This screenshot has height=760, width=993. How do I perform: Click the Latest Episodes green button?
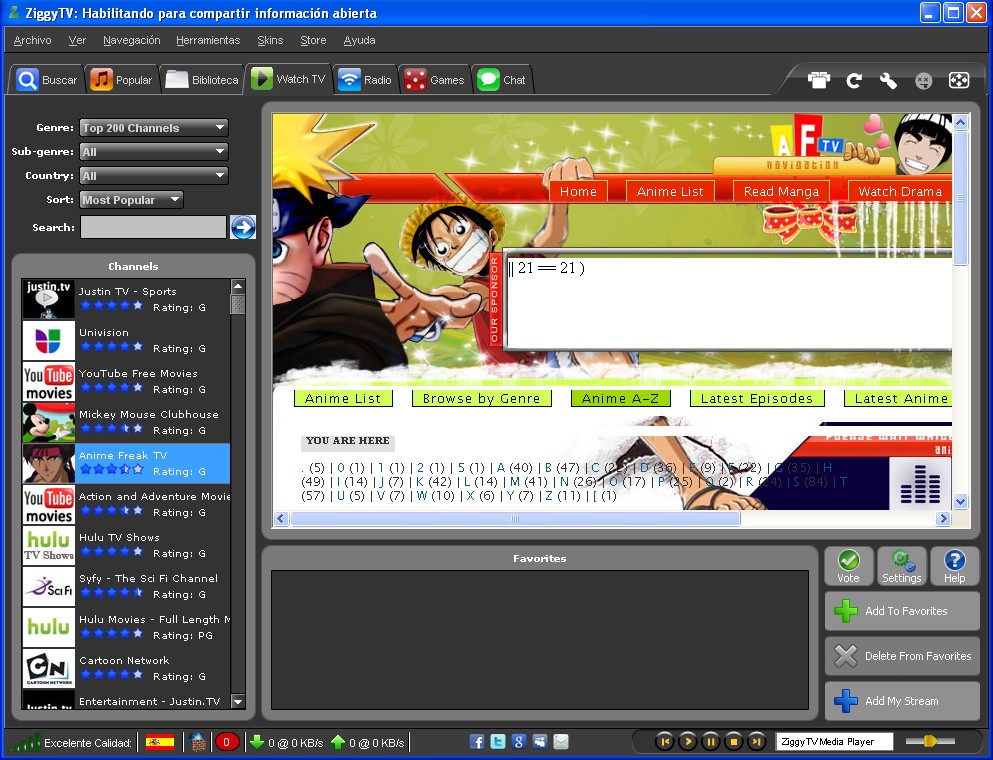point(757,398)
